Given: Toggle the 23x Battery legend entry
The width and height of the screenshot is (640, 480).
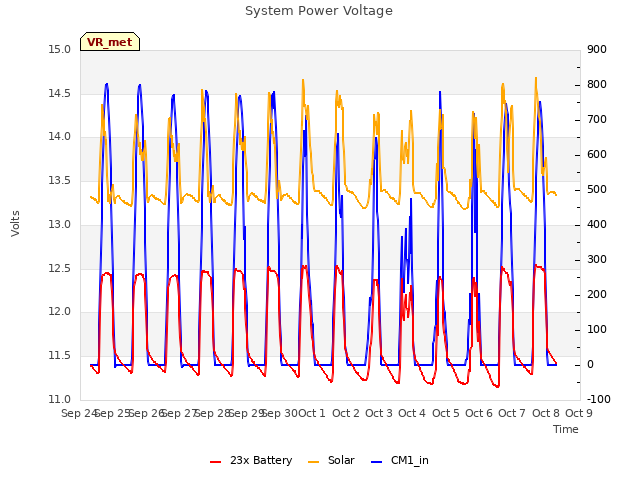Looking at the screenshot, I should coord(251,460).
